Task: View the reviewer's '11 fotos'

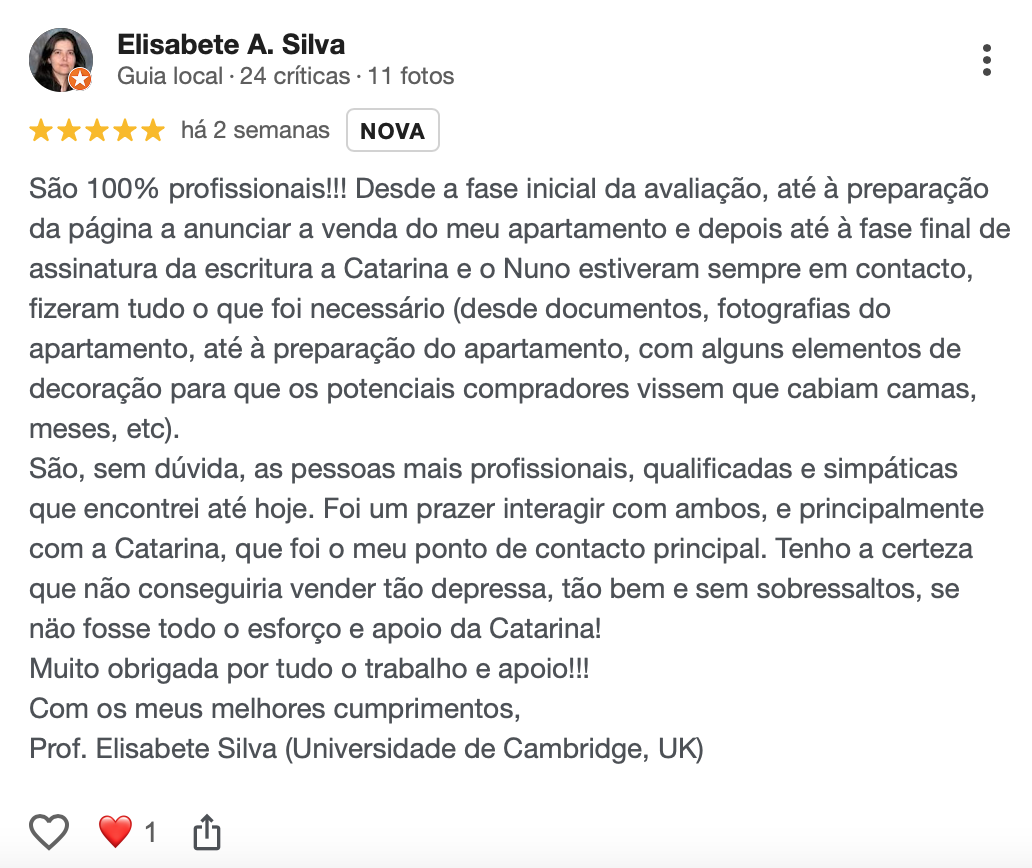Action: (411, 76)
